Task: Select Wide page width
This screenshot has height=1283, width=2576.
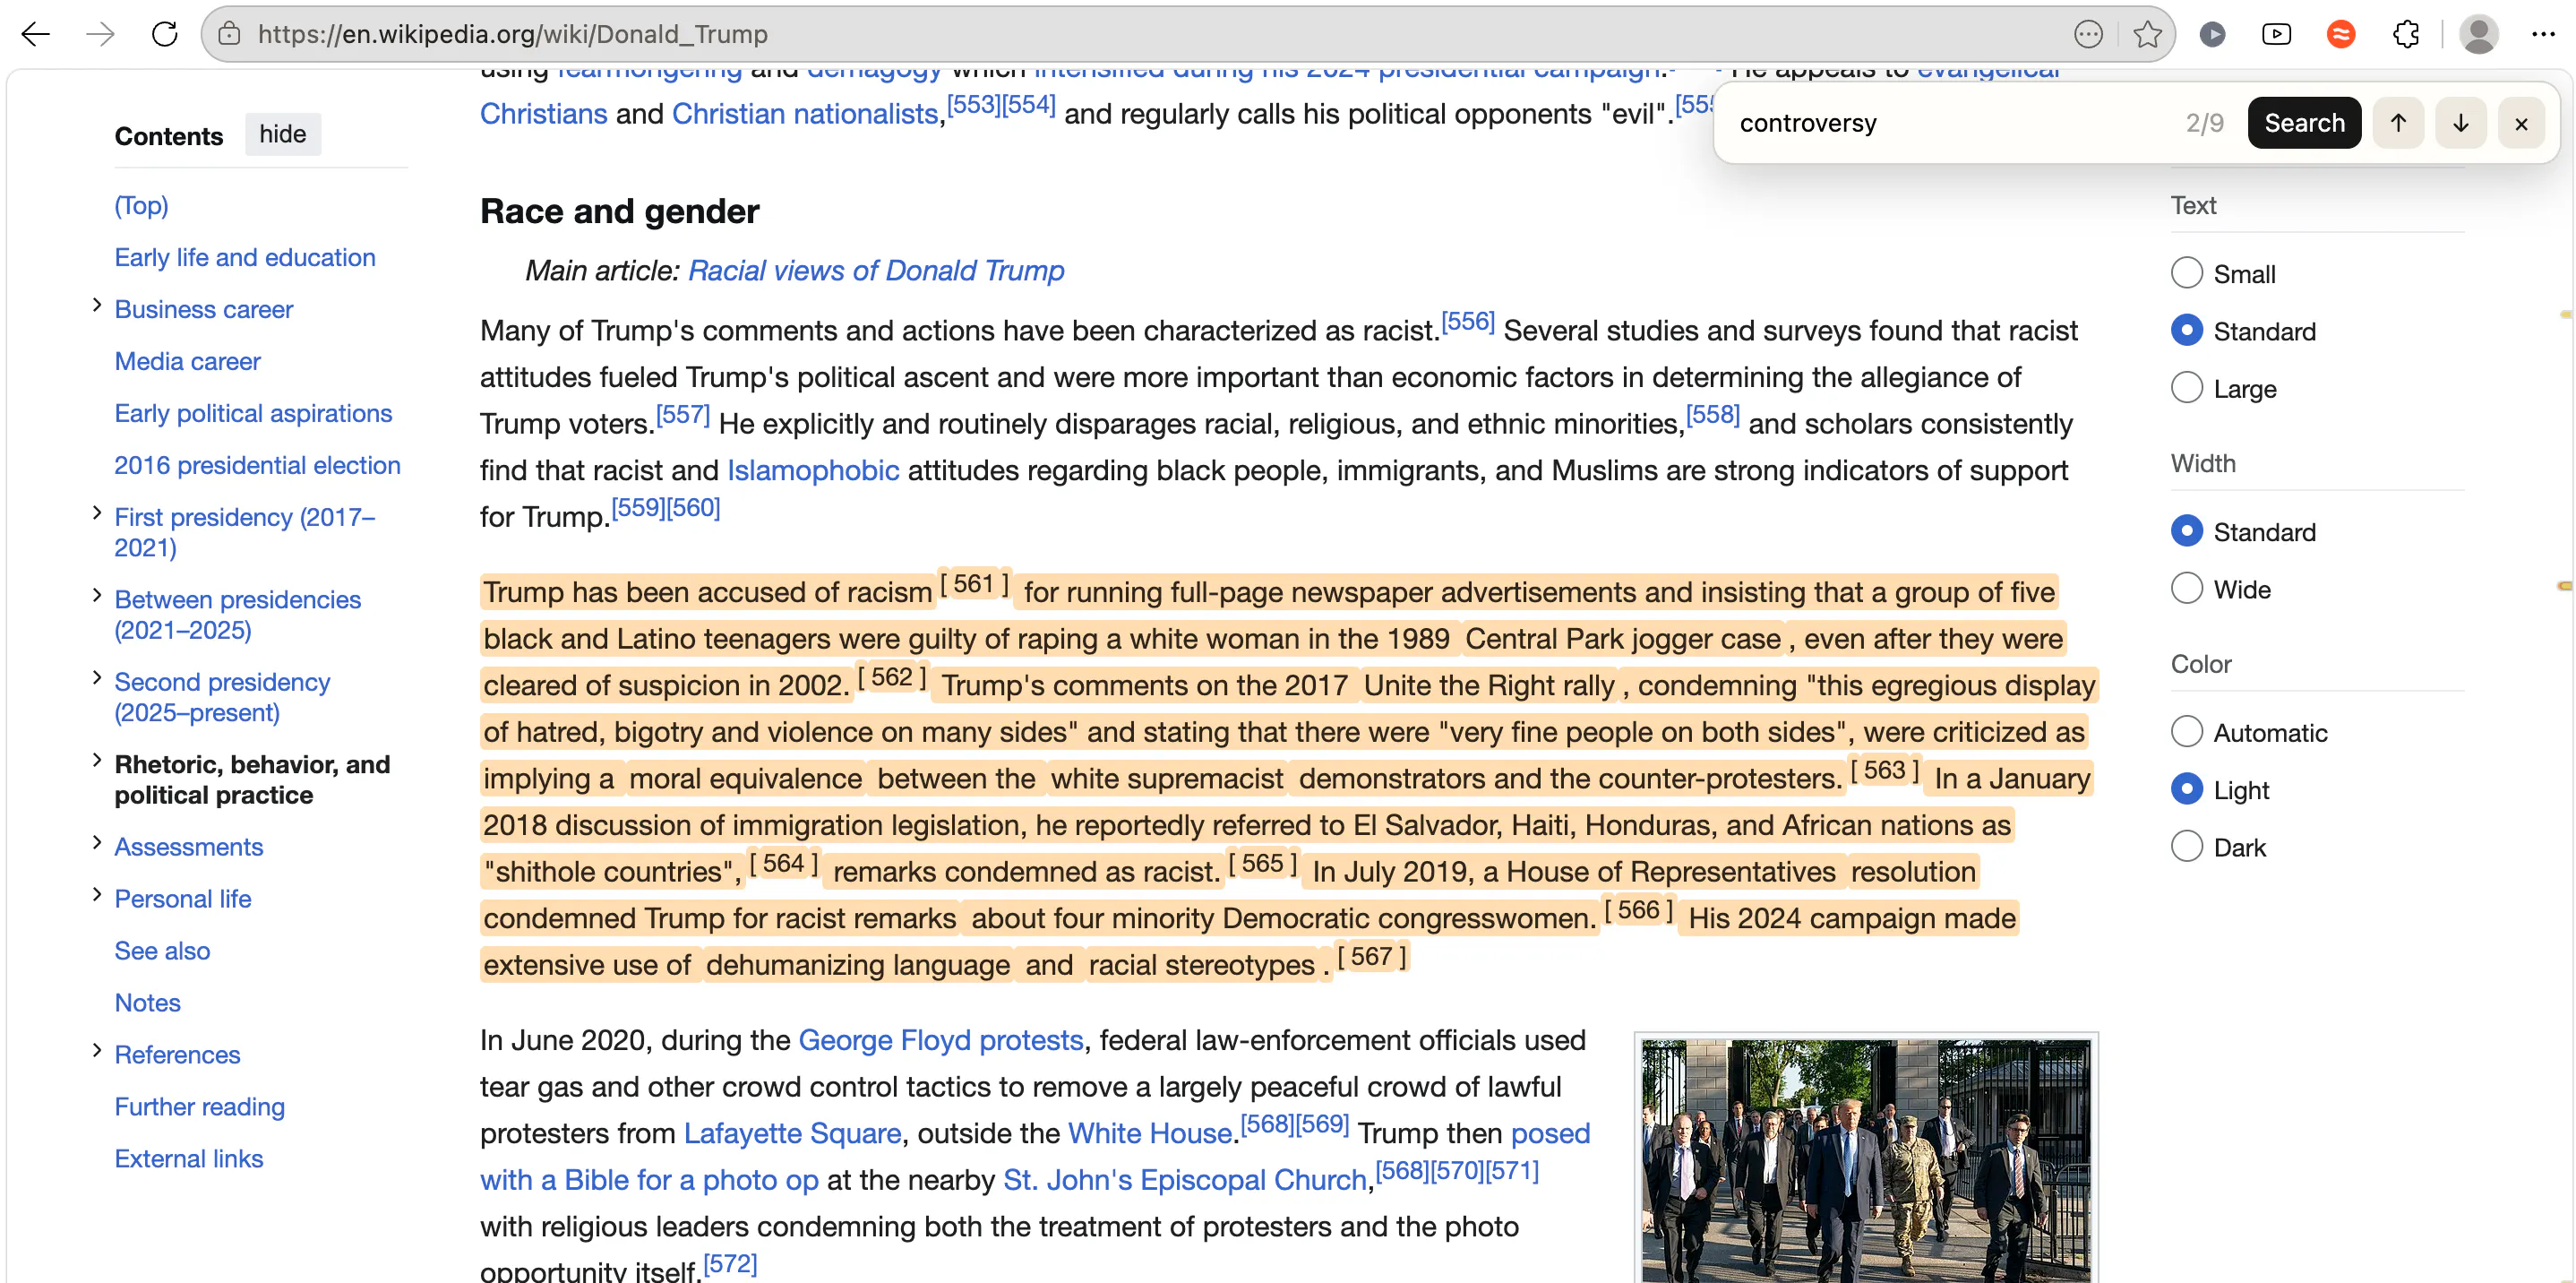Action: click(2187, 588)
